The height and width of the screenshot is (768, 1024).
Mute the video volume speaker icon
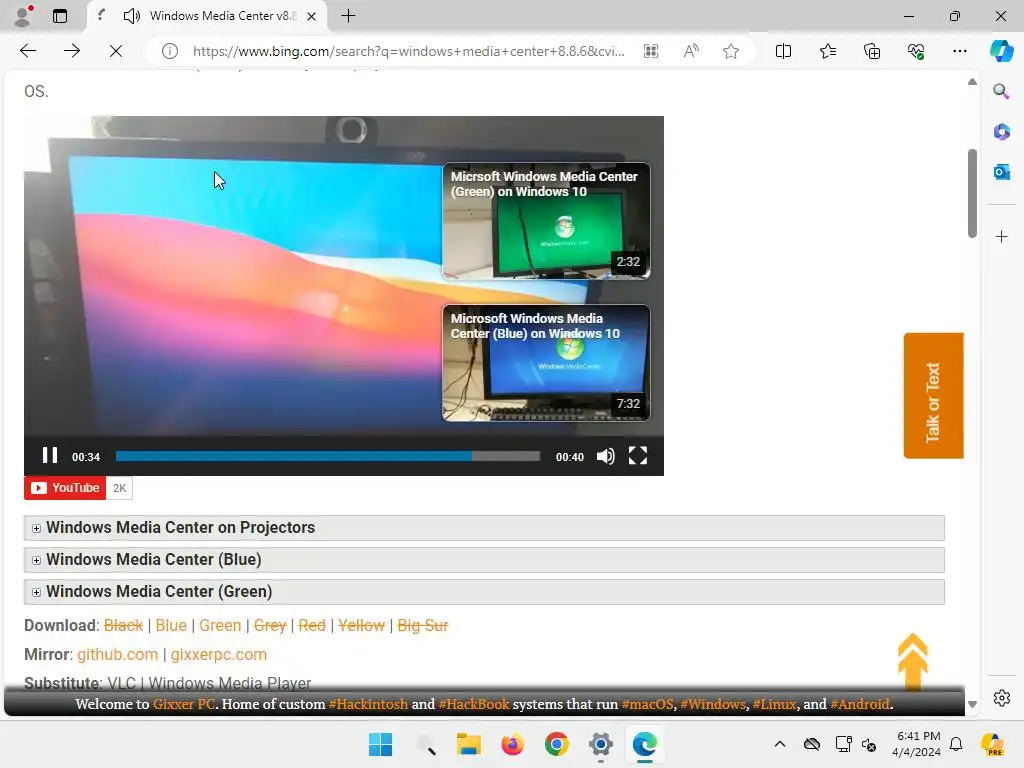[605, 456]
